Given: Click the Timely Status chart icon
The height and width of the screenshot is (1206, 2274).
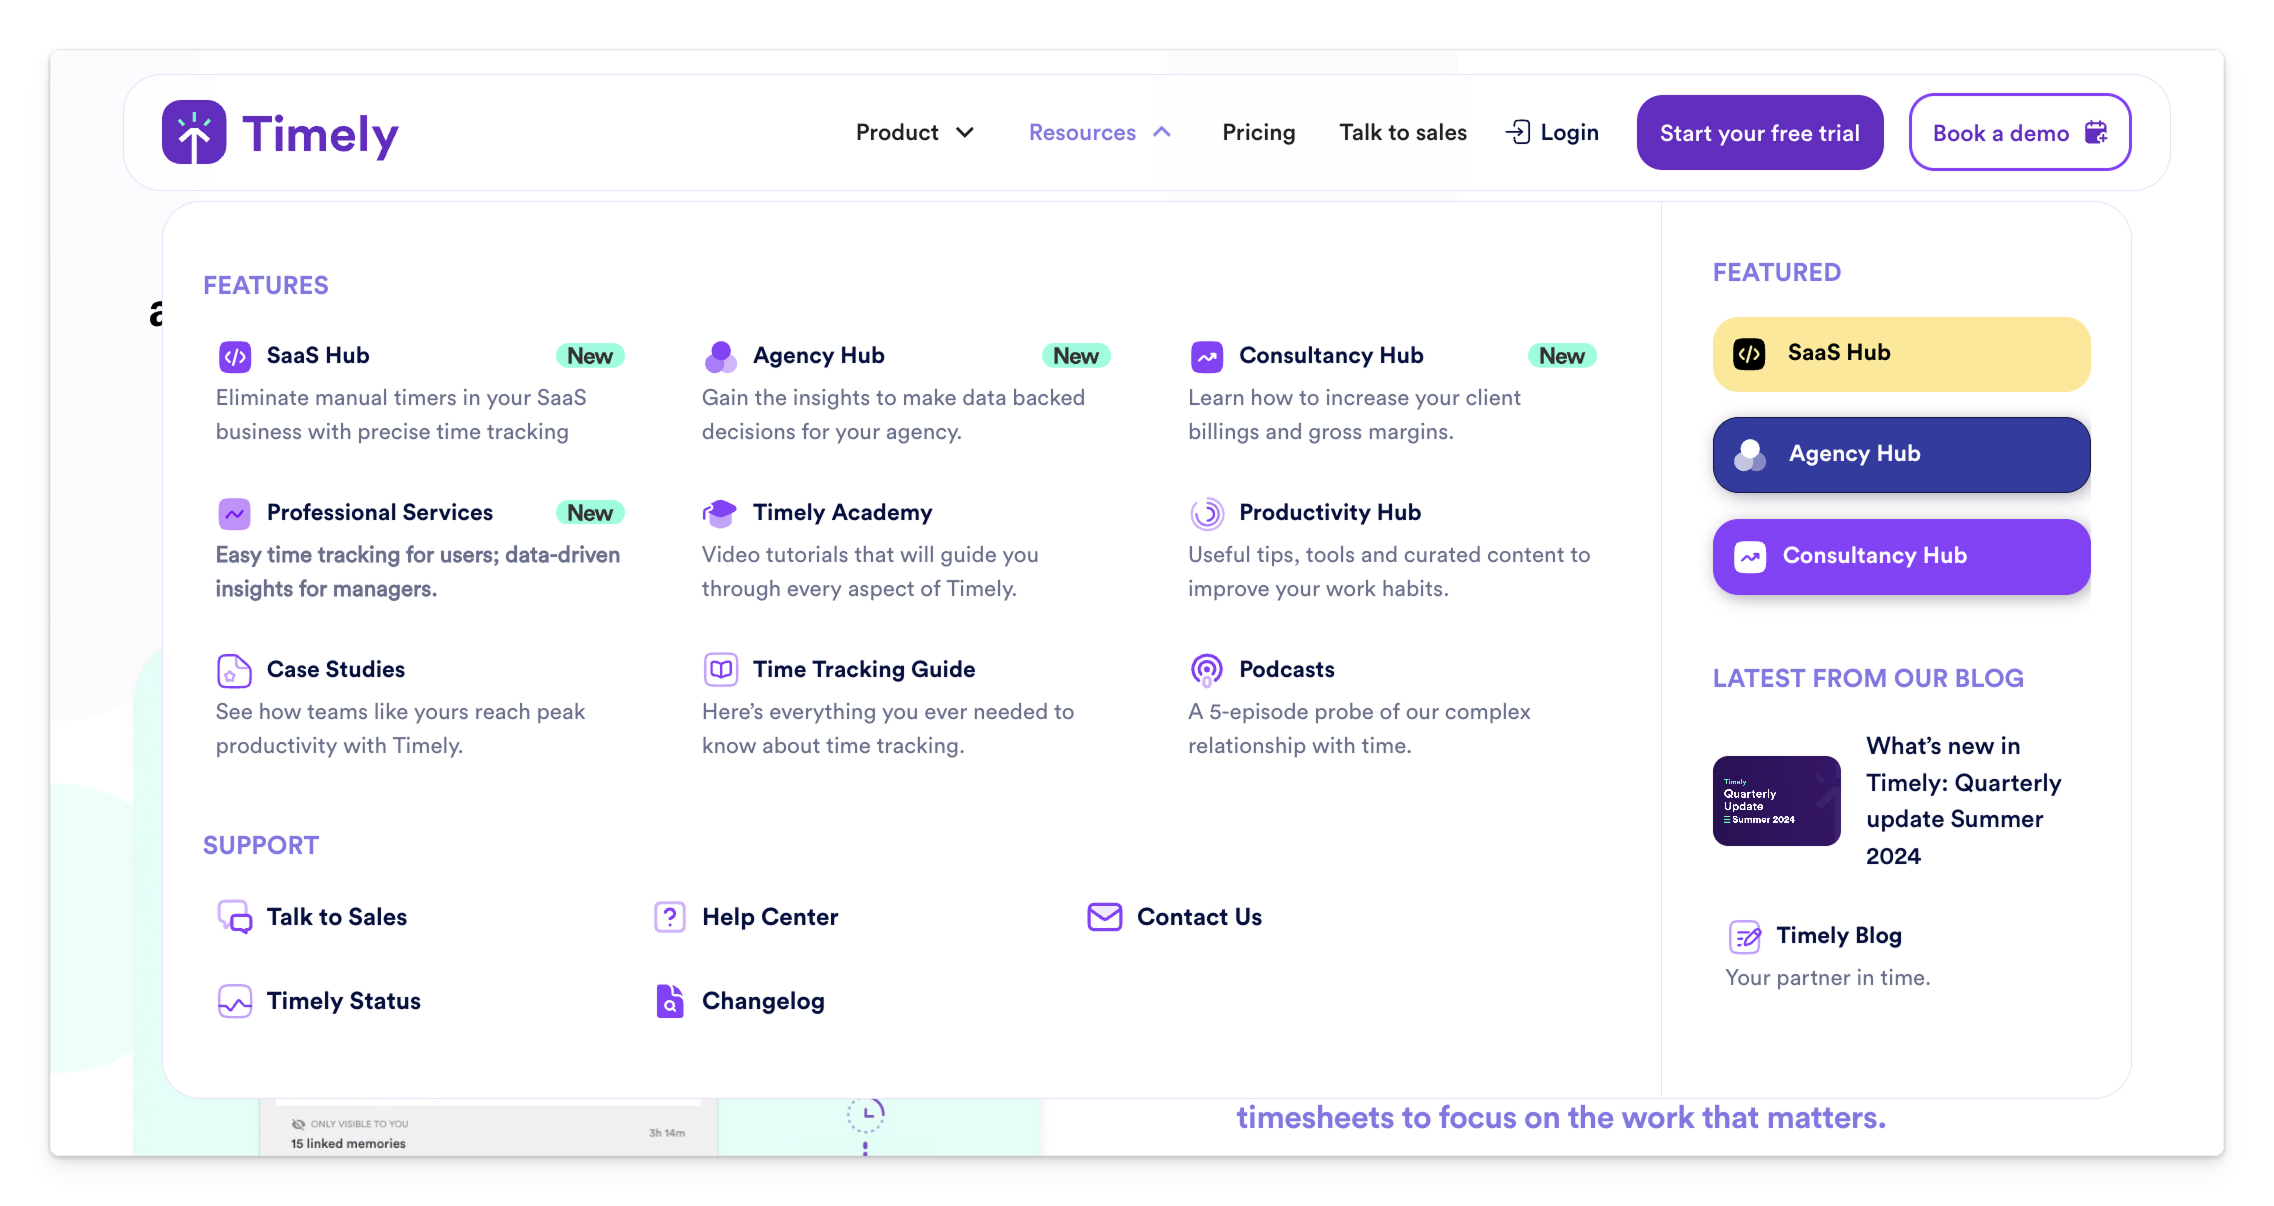Looking at the screenshot, I should coord(234,1001).
